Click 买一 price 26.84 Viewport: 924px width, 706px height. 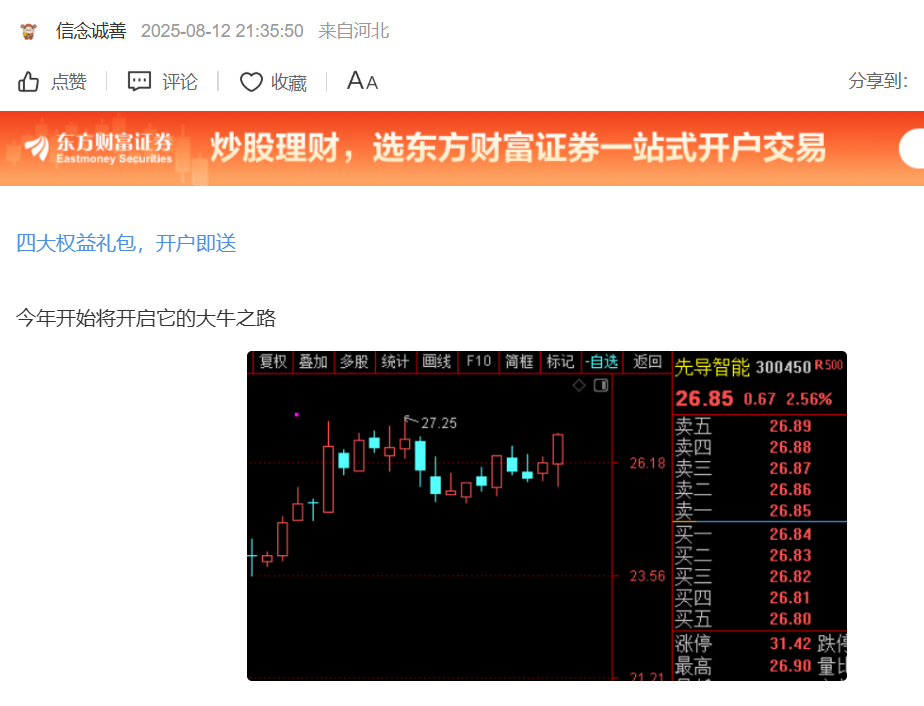tap(790, 535)
